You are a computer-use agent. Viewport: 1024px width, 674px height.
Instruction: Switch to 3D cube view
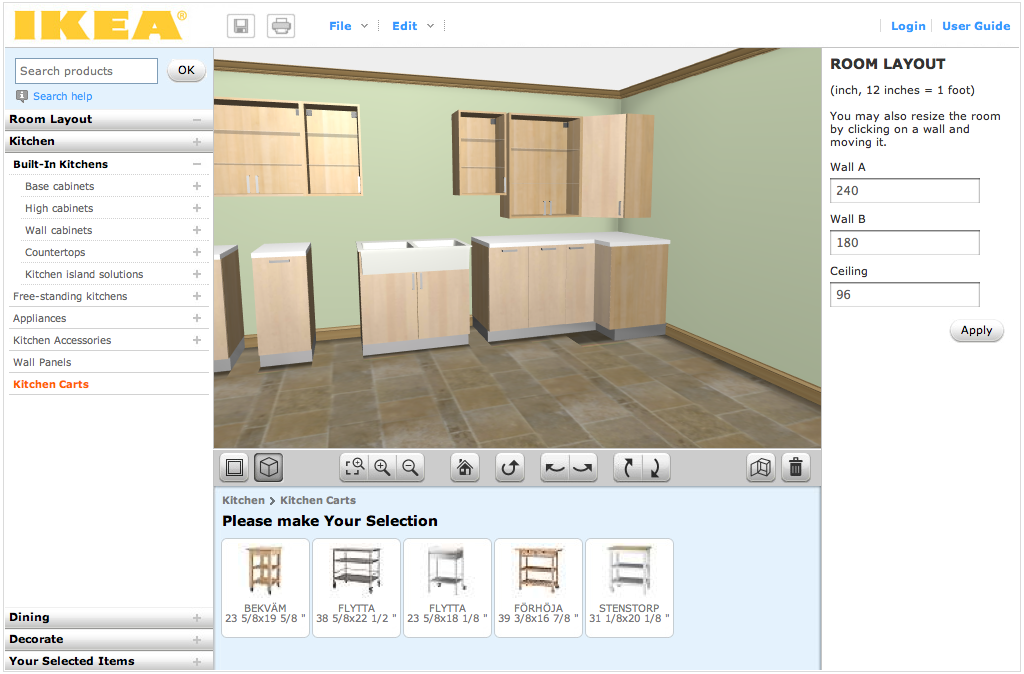[x=268, y=468]
